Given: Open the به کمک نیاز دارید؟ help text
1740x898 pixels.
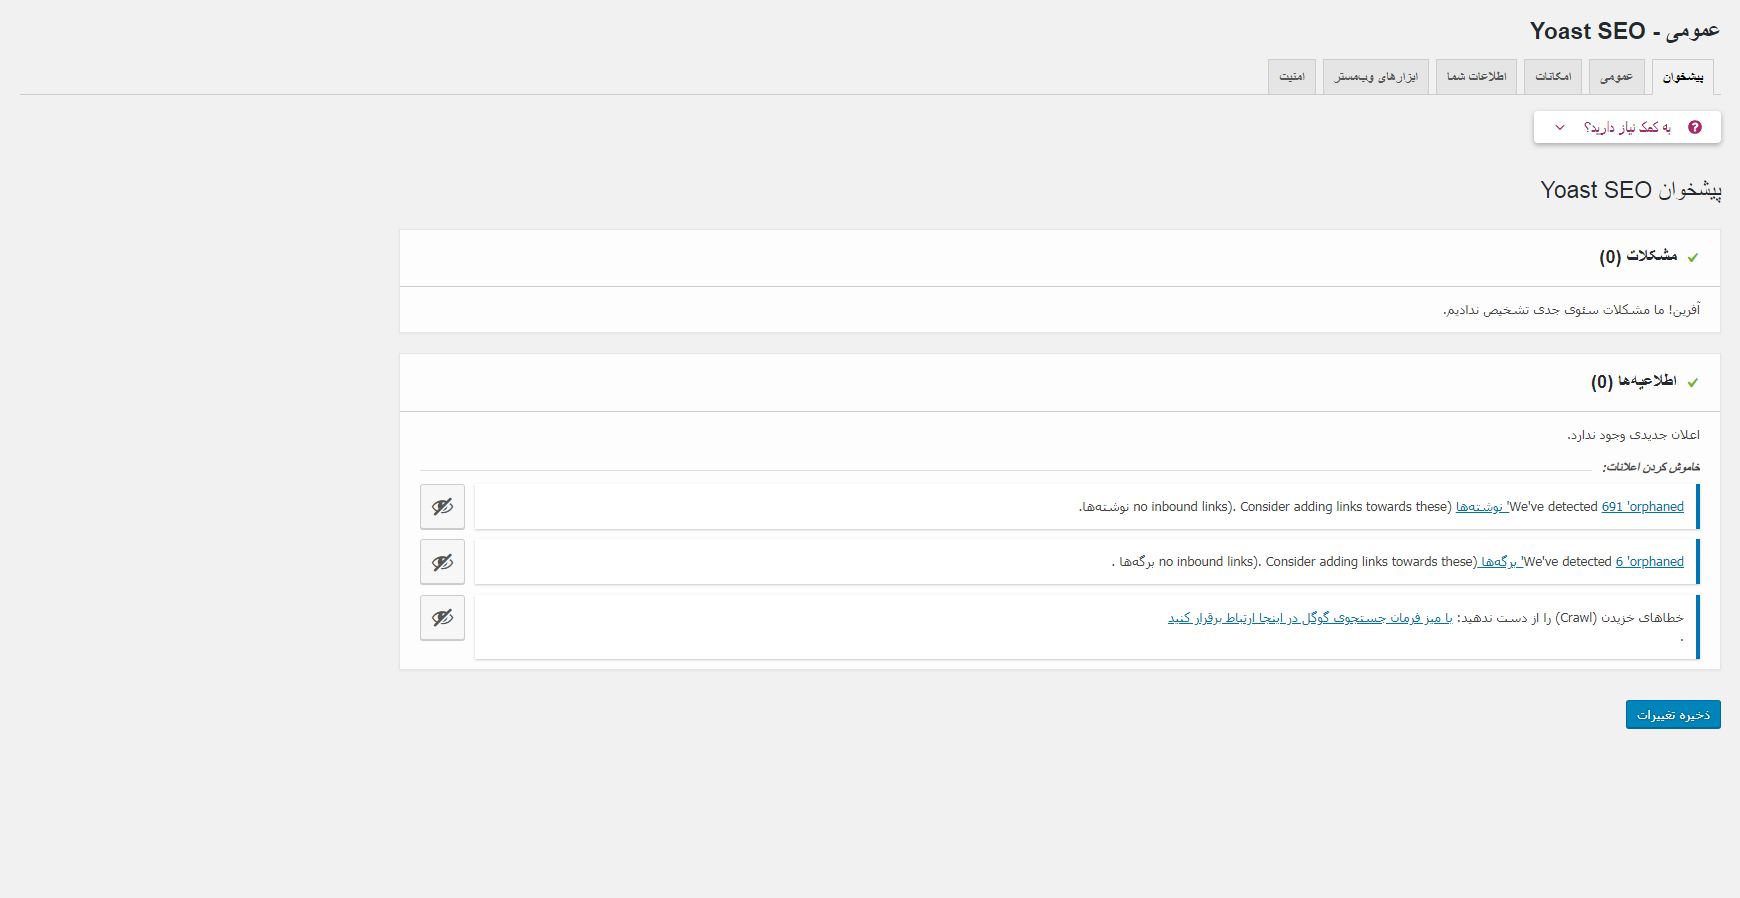Looking at the screenshot, I should [x=1627, y=127].
